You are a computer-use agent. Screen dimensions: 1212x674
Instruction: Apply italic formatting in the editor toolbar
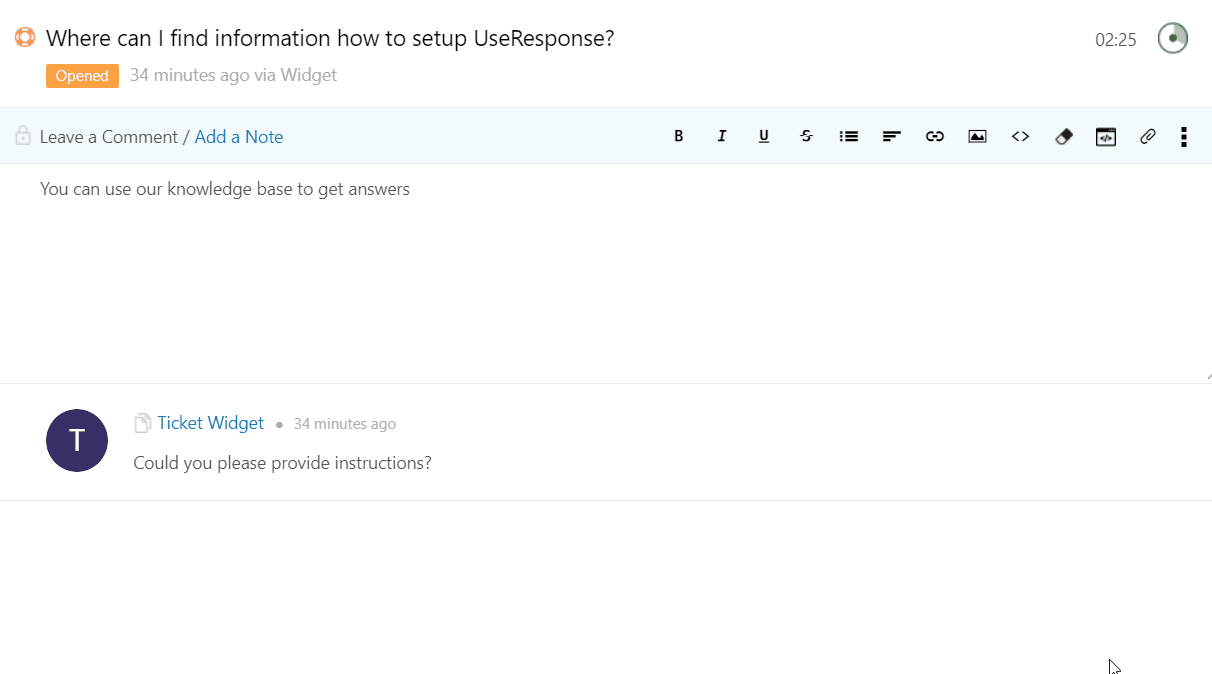coord(721,136)
